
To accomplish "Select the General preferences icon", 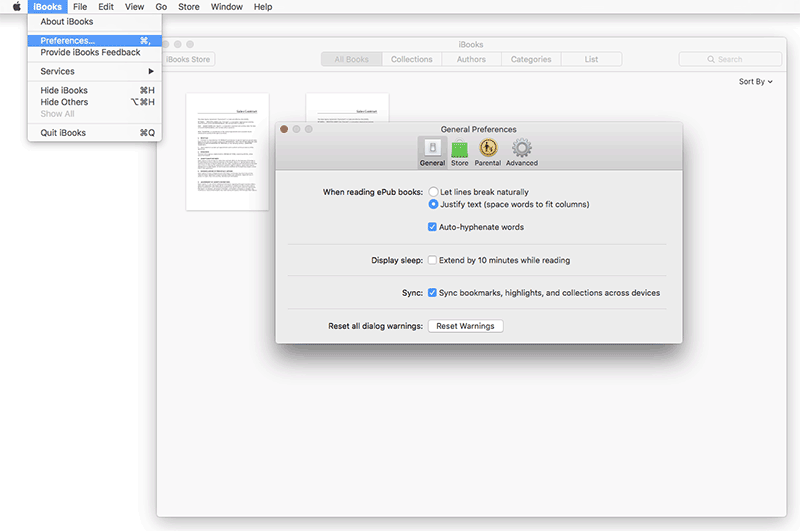I will 432,152.
